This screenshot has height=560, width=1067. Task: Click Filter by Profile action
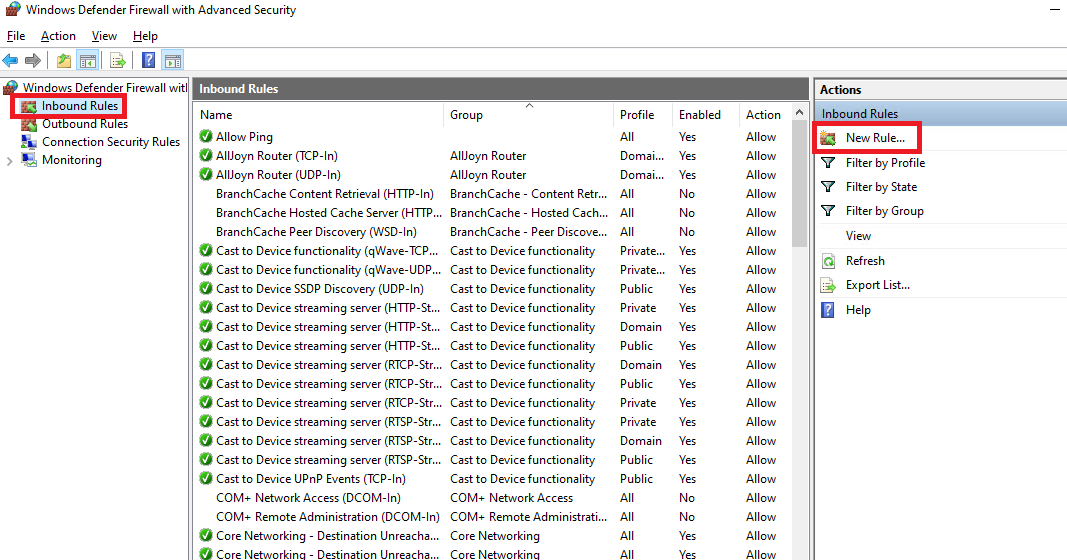tap(885, 163)
